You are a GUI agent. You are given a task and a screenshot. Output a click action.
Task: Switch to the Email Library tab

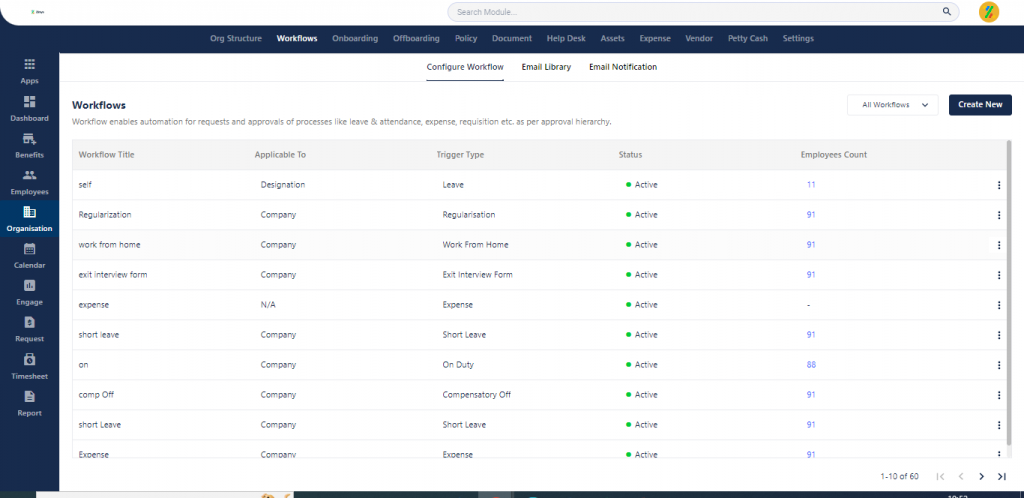pos(546,67)
